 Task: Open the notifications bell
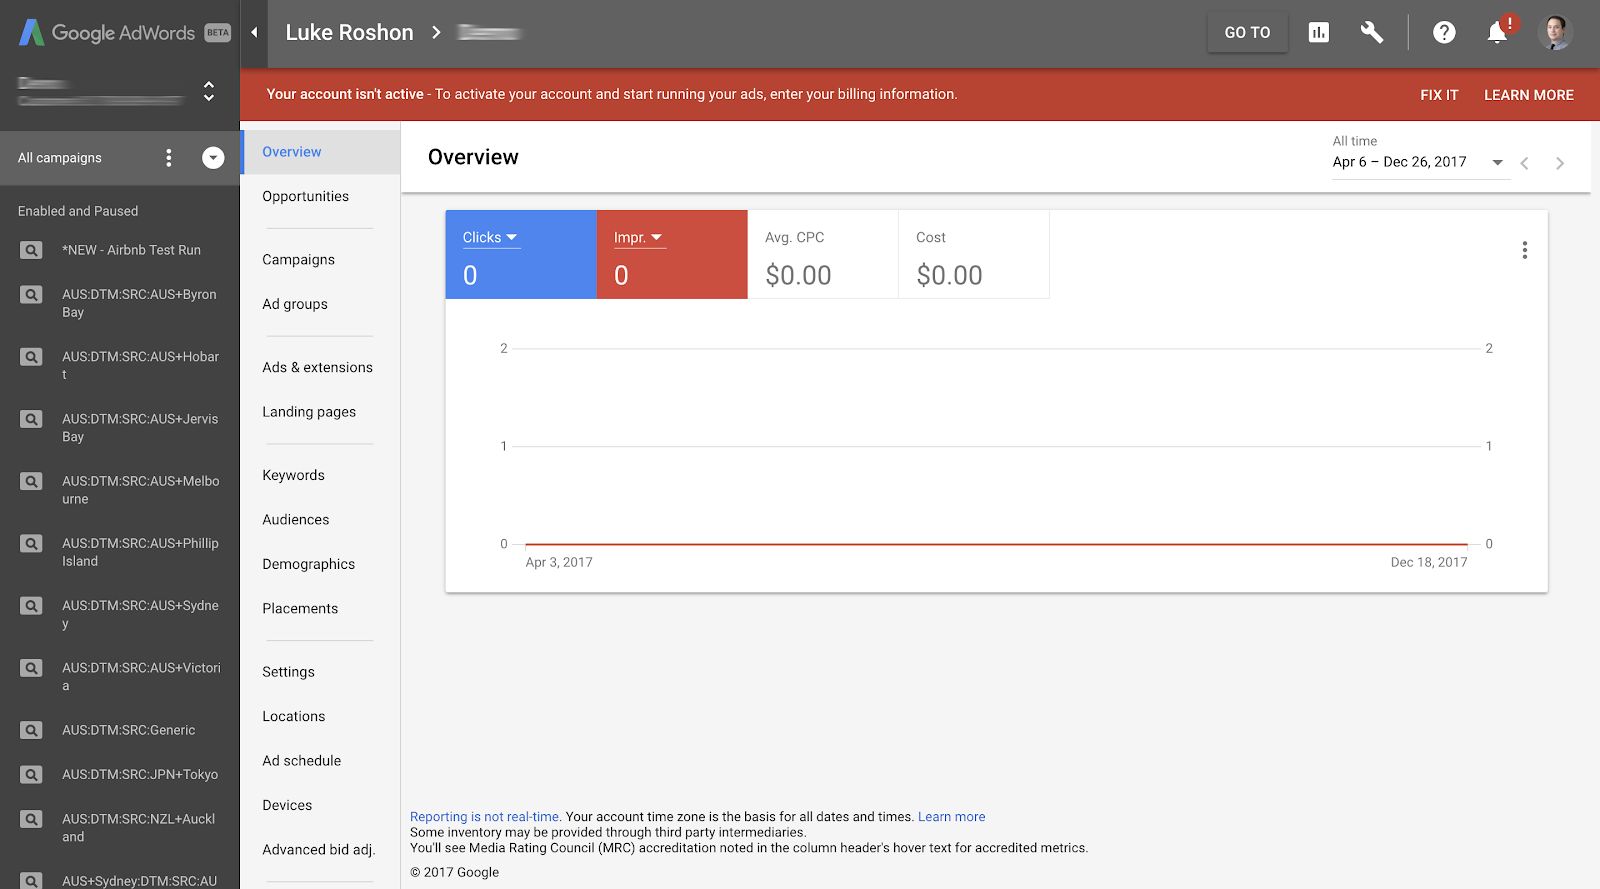1497,33
